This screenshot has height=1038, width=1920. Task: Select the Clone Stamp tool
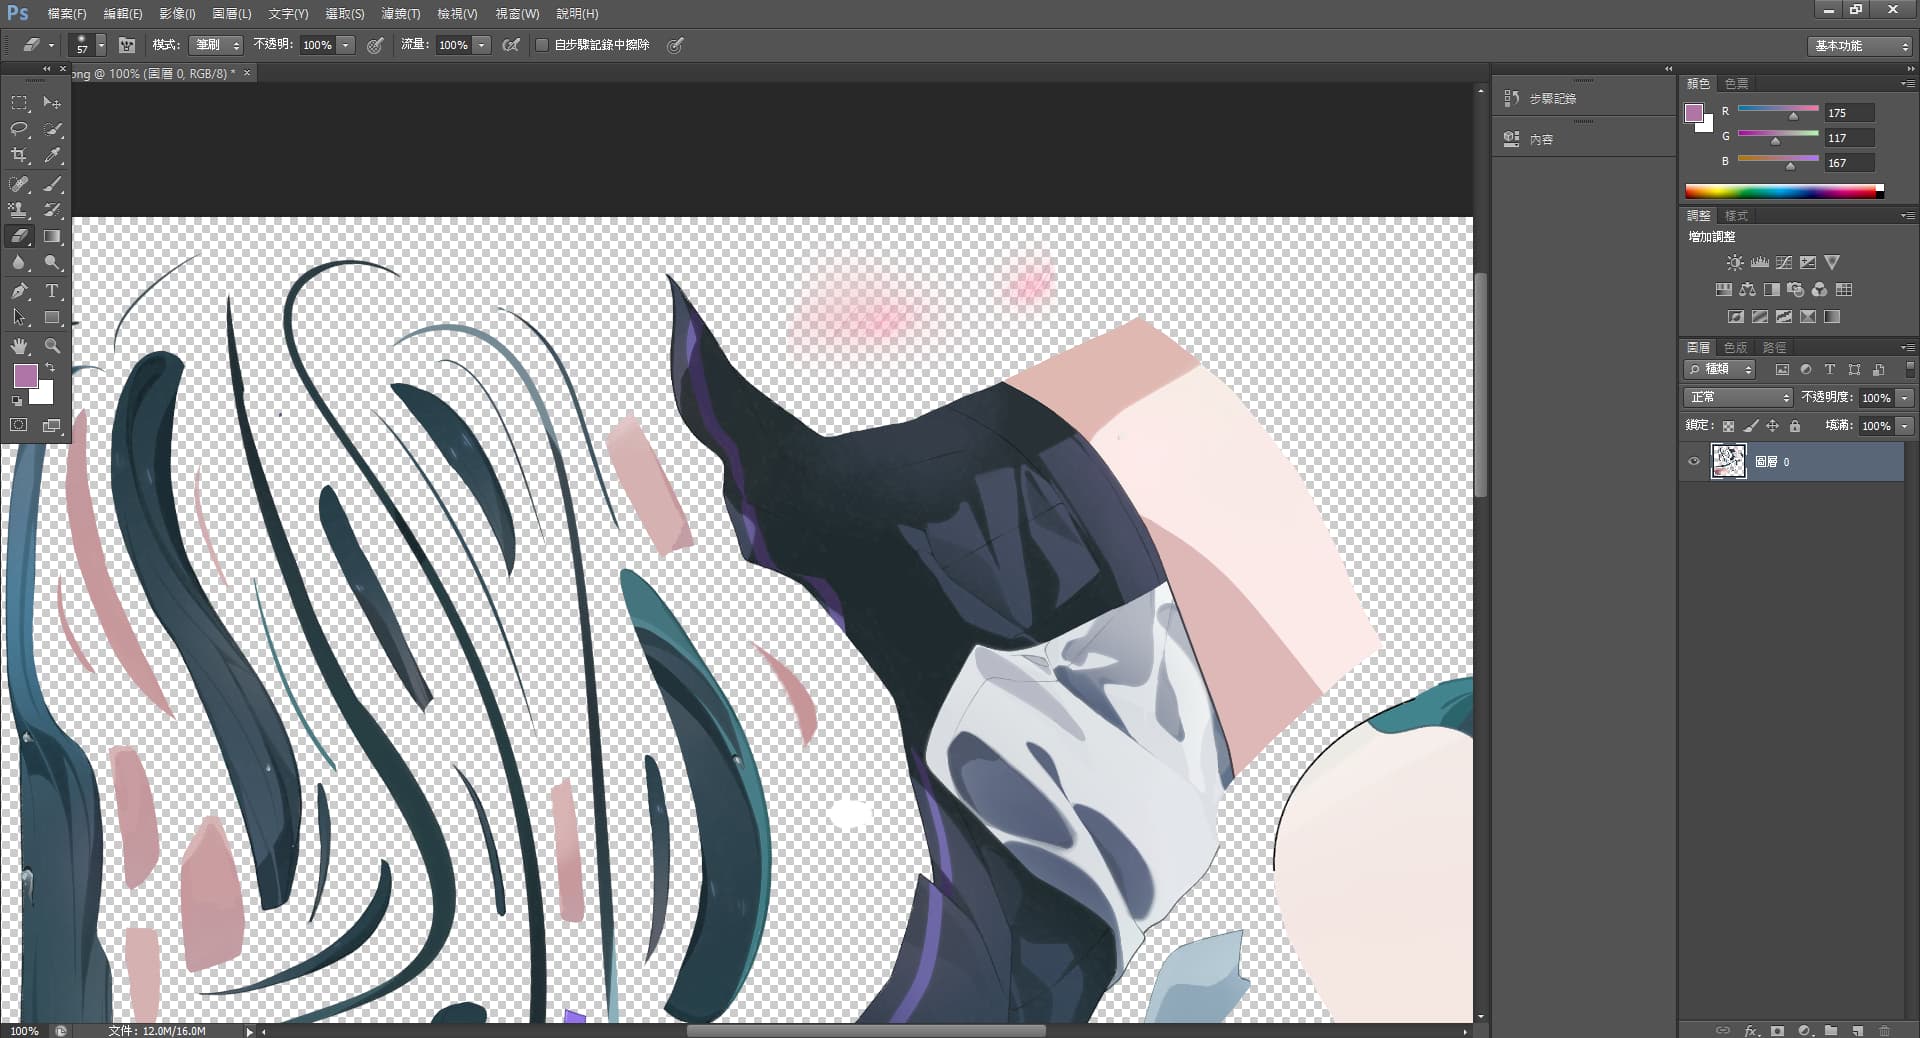point(19,210)
